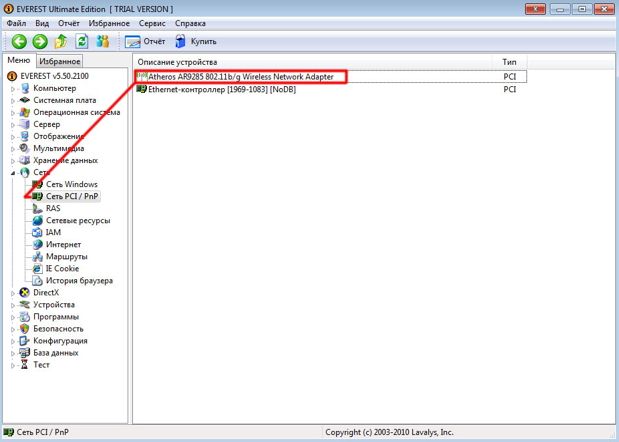Expand the DirectX tree node
This screenshot has width=619, height=442.
[13, 293]
